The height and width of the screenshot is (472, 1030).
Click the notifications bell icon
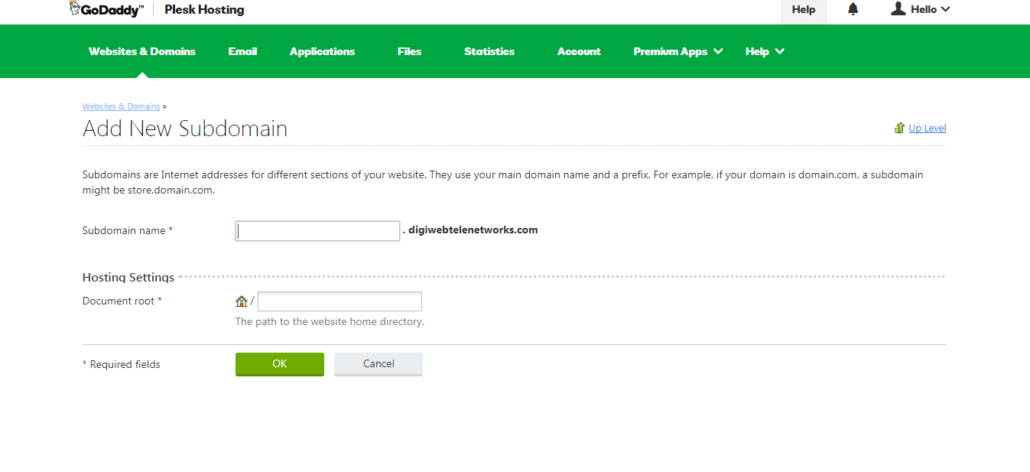tap(853, 9)
